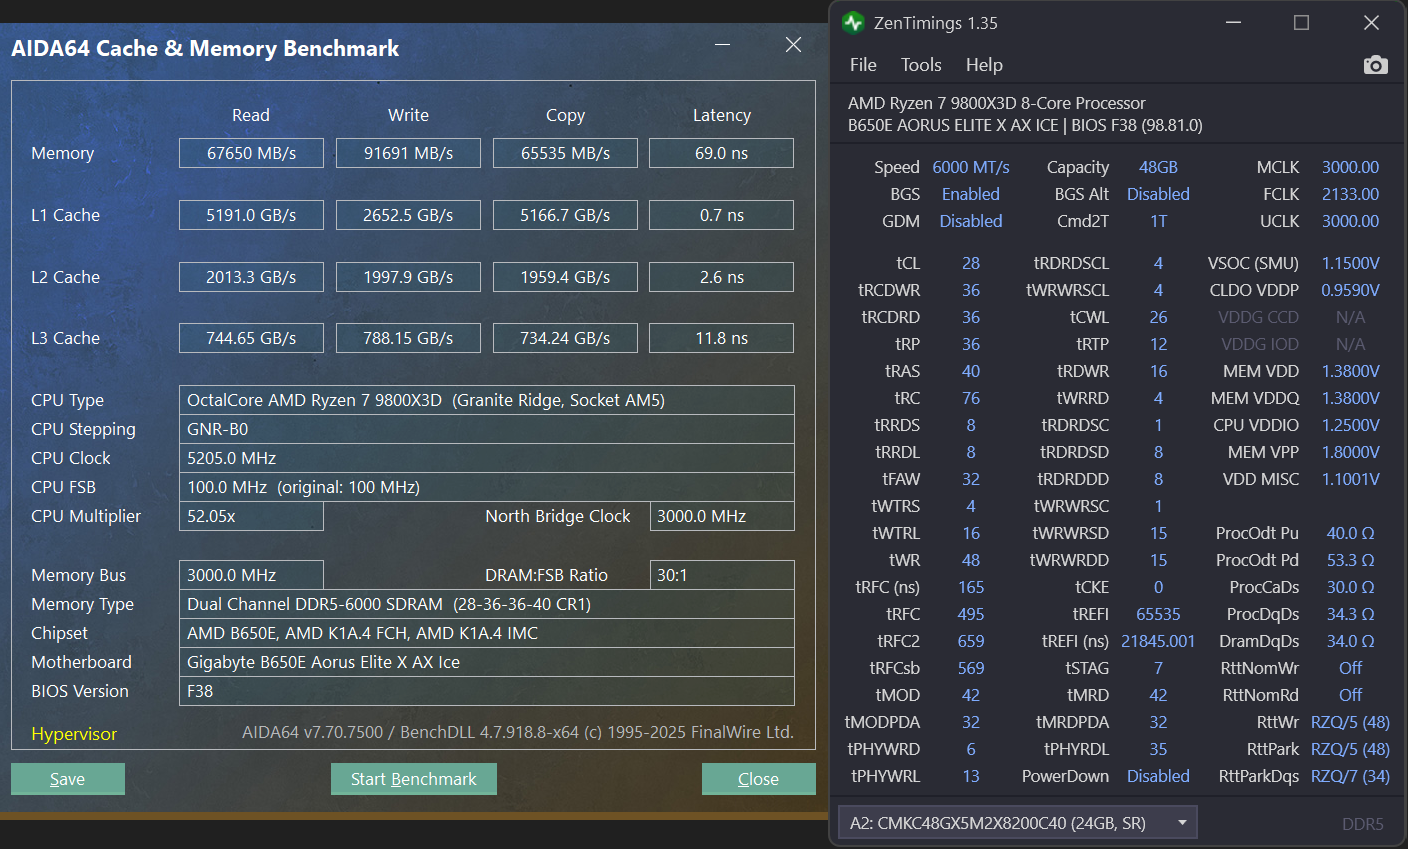Click the Memory Write 91691 MB/s field

point(408,153)
